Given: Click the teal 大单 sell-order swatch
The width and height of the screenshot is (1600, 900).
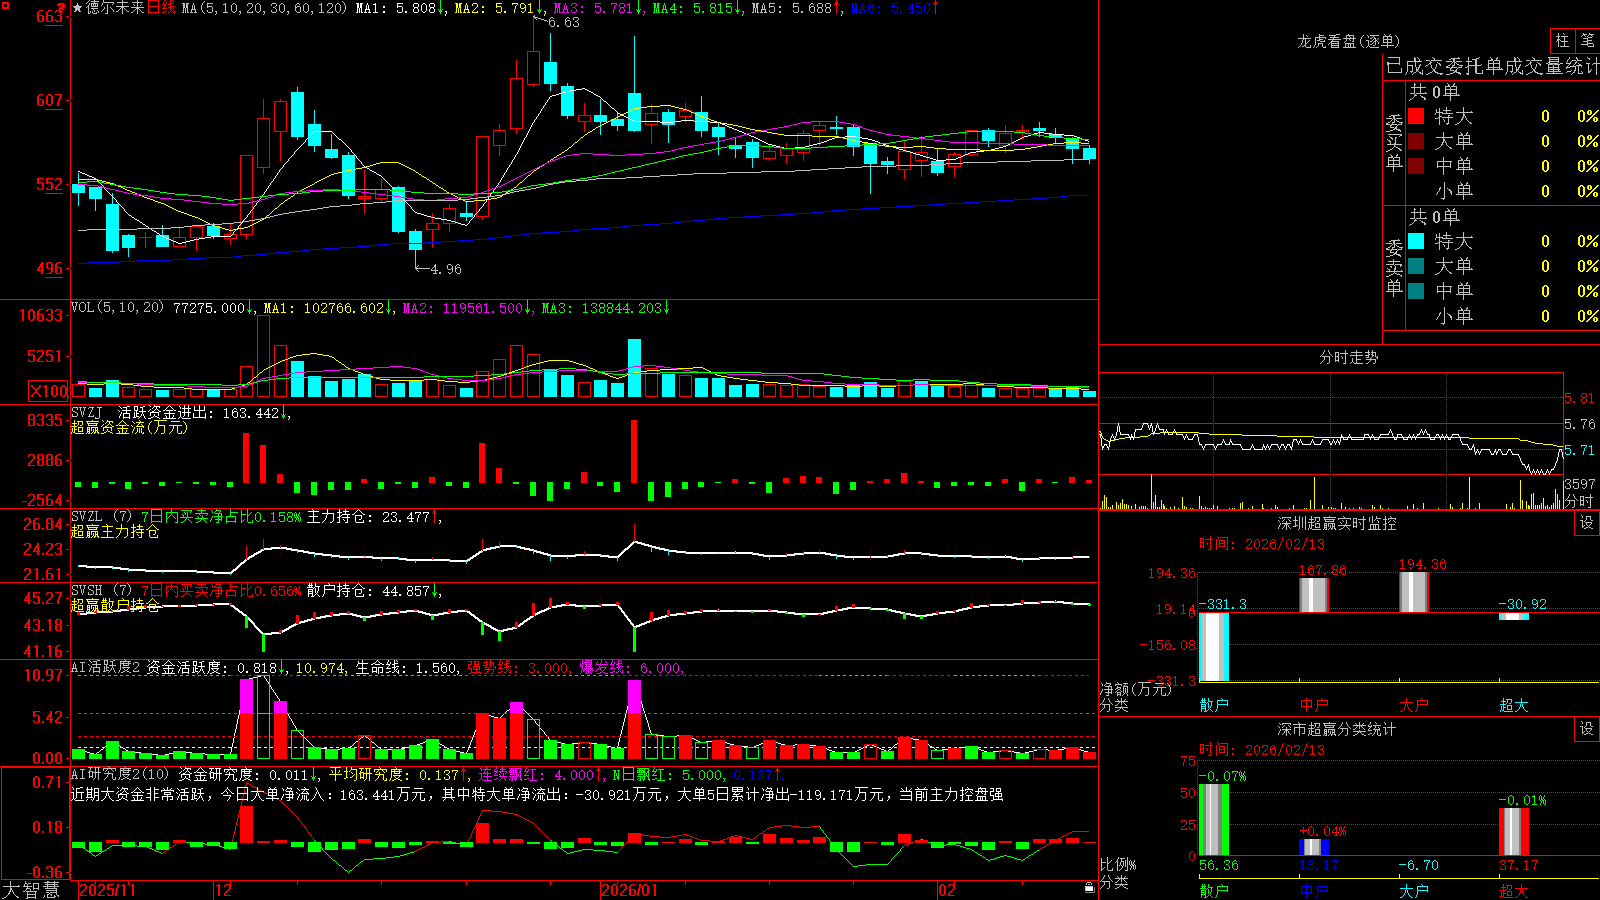Looking at the screenshot, I should point(1416,266).
